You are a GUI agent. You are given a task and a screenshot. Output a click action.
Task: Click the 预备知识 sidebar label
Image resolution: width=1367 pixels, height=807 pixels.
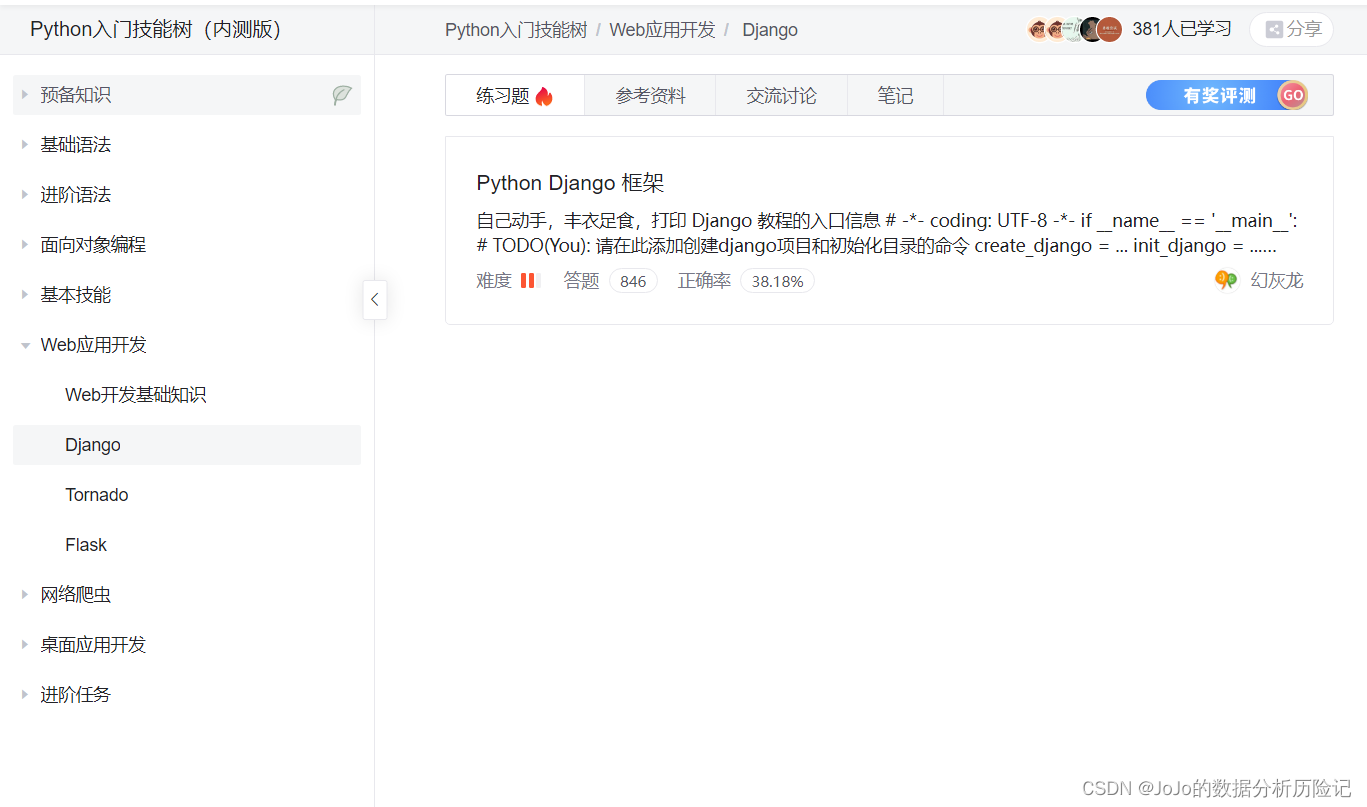[75, 95]
